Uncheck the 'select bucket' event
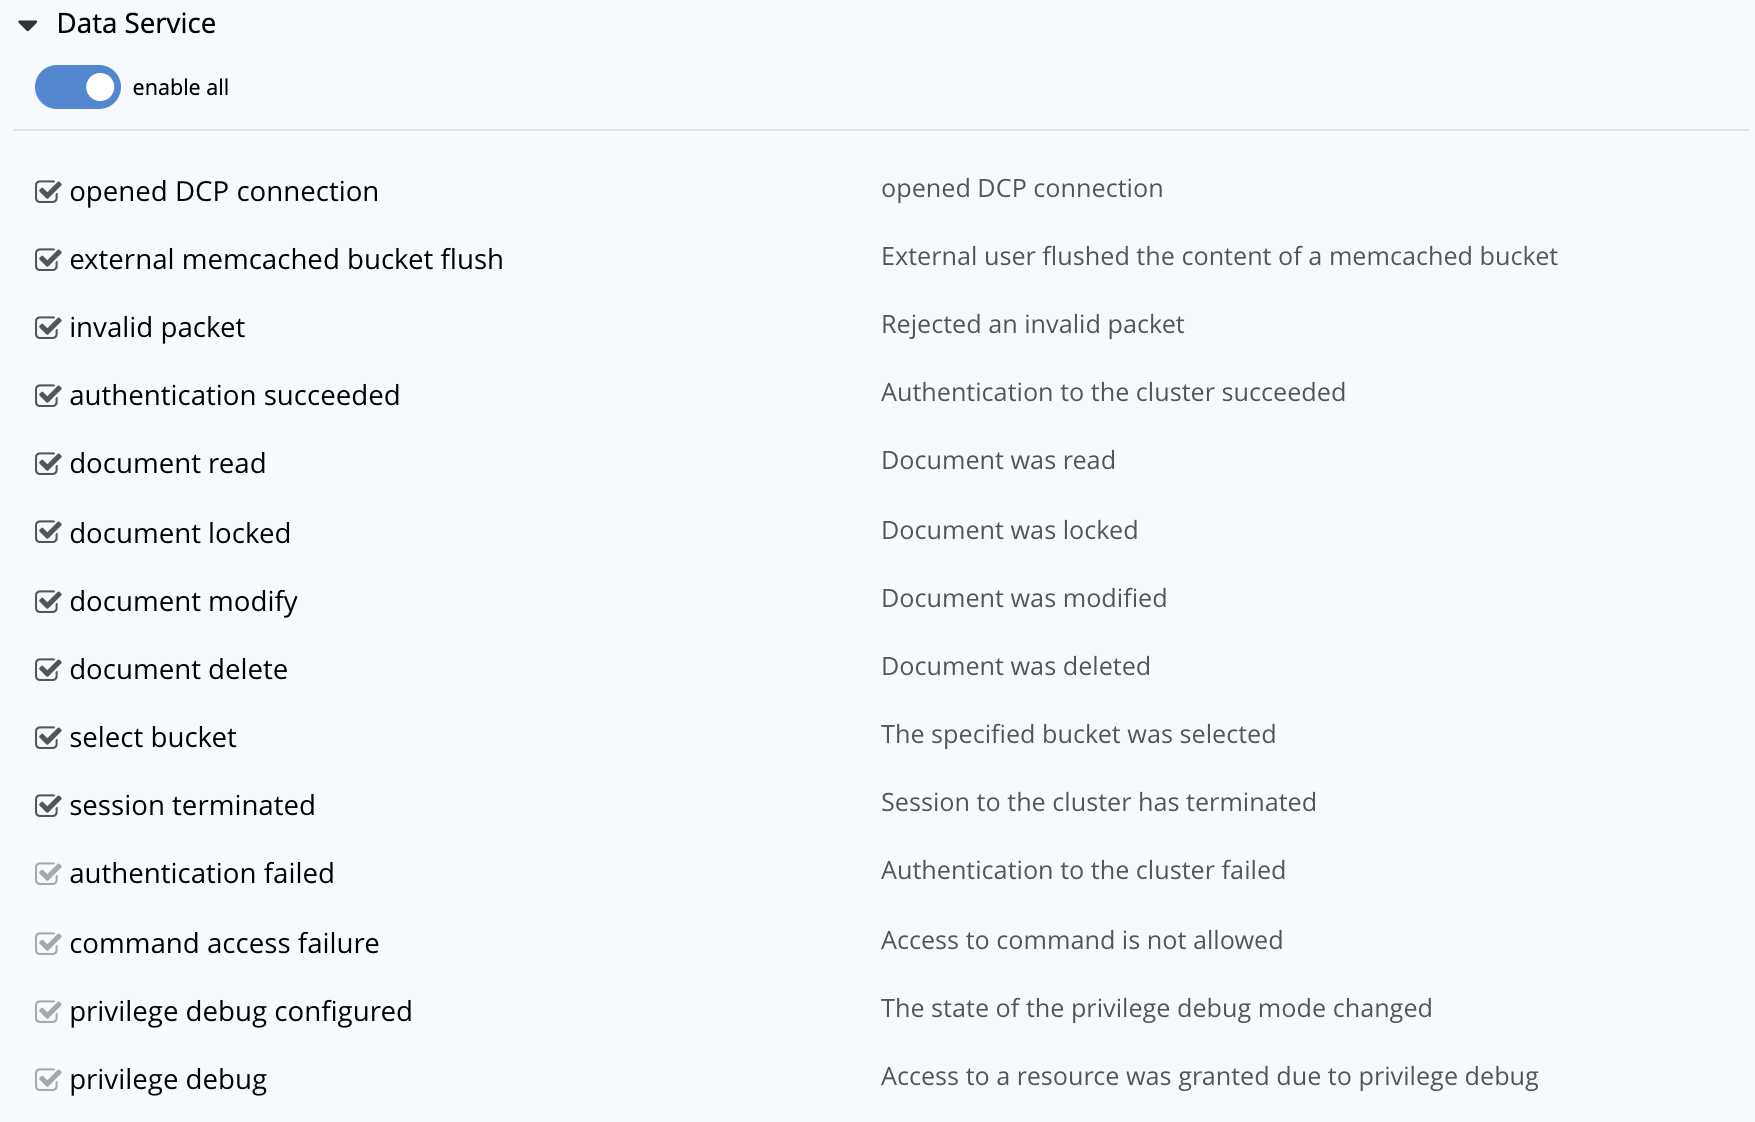The height and width of the screenshot is (1122, 1755). pyautogui.click(x=46, y=737)
